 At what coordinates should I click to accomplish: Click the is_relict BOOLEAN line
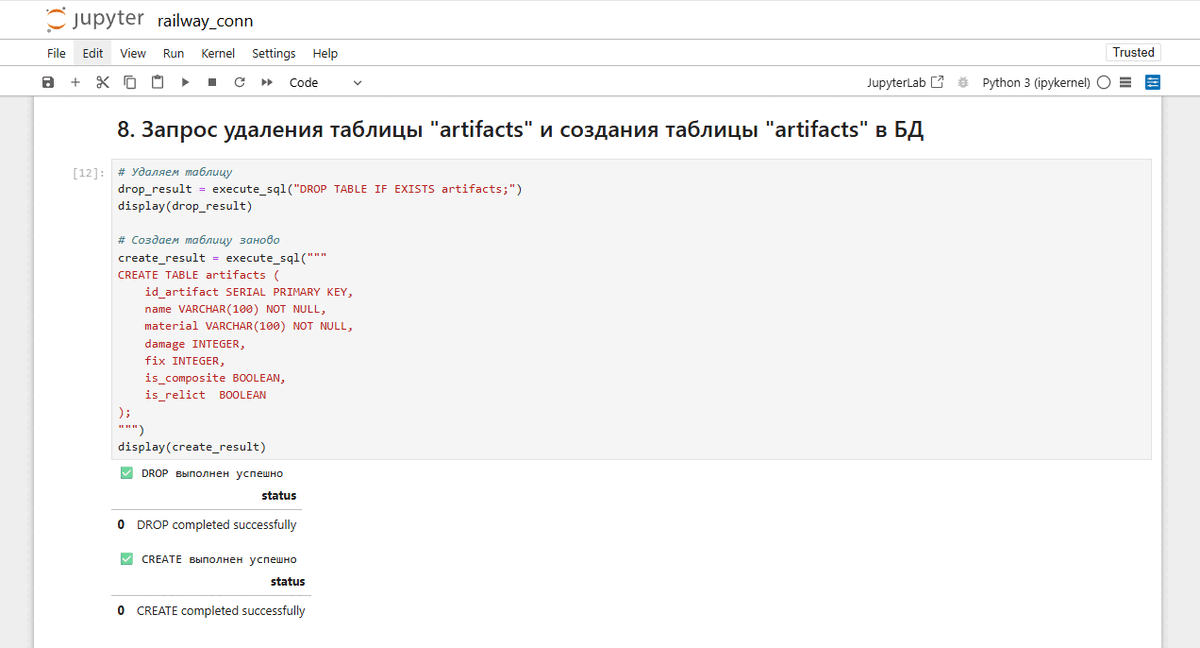205,395
